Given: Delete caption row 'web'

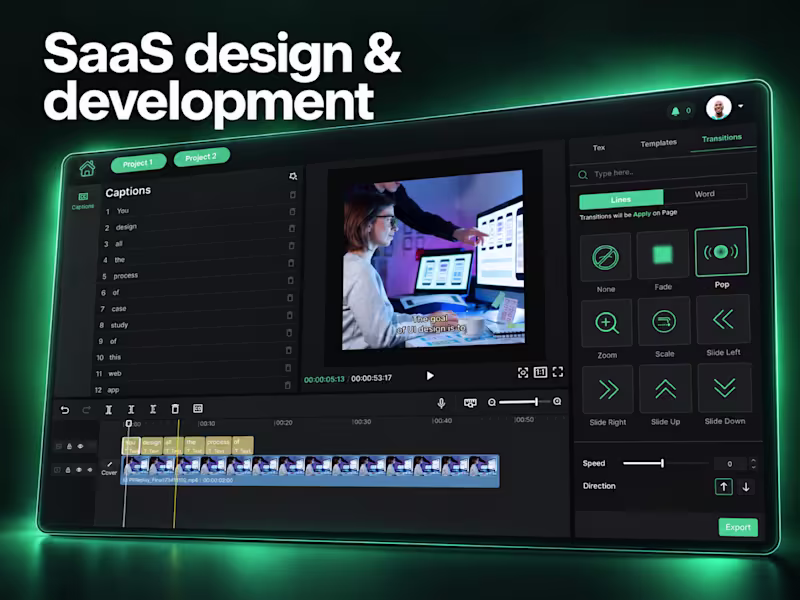Looking at the screenshot, I should pyautogui.click(x=288, y=368).
